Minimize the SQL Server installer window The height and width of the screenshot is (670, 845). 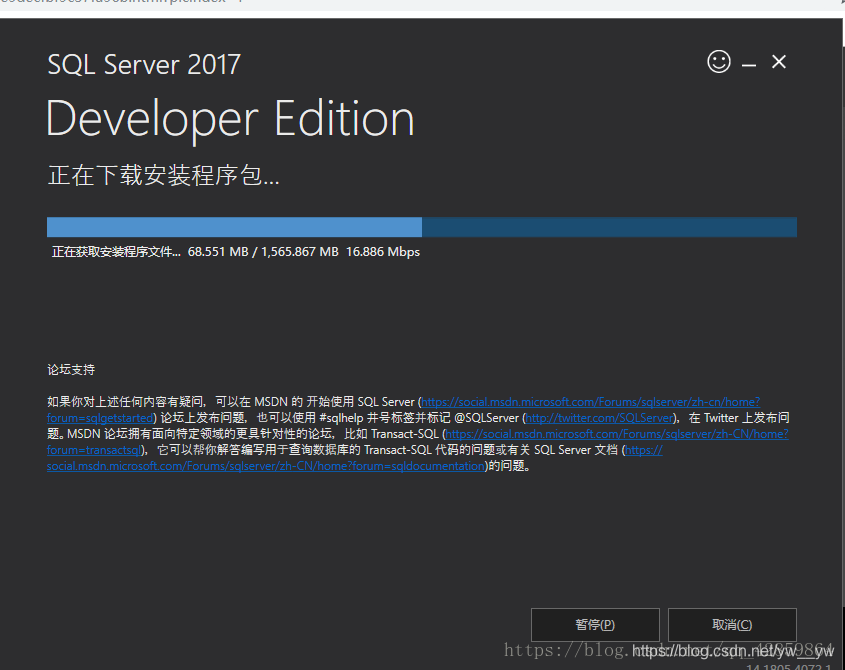tap(749, 65)
